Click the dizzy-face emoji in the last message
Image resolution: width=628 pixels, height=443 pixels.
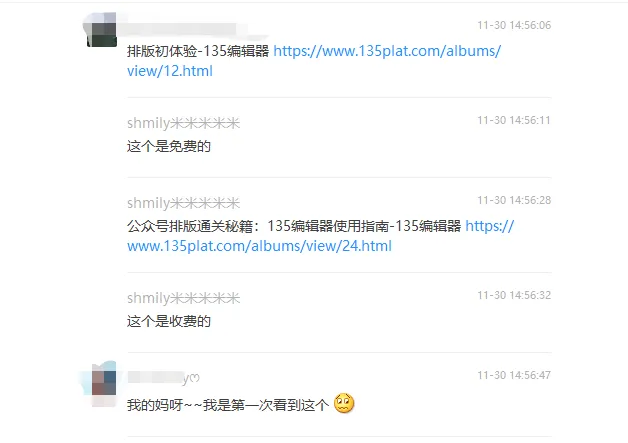point(344,403)
